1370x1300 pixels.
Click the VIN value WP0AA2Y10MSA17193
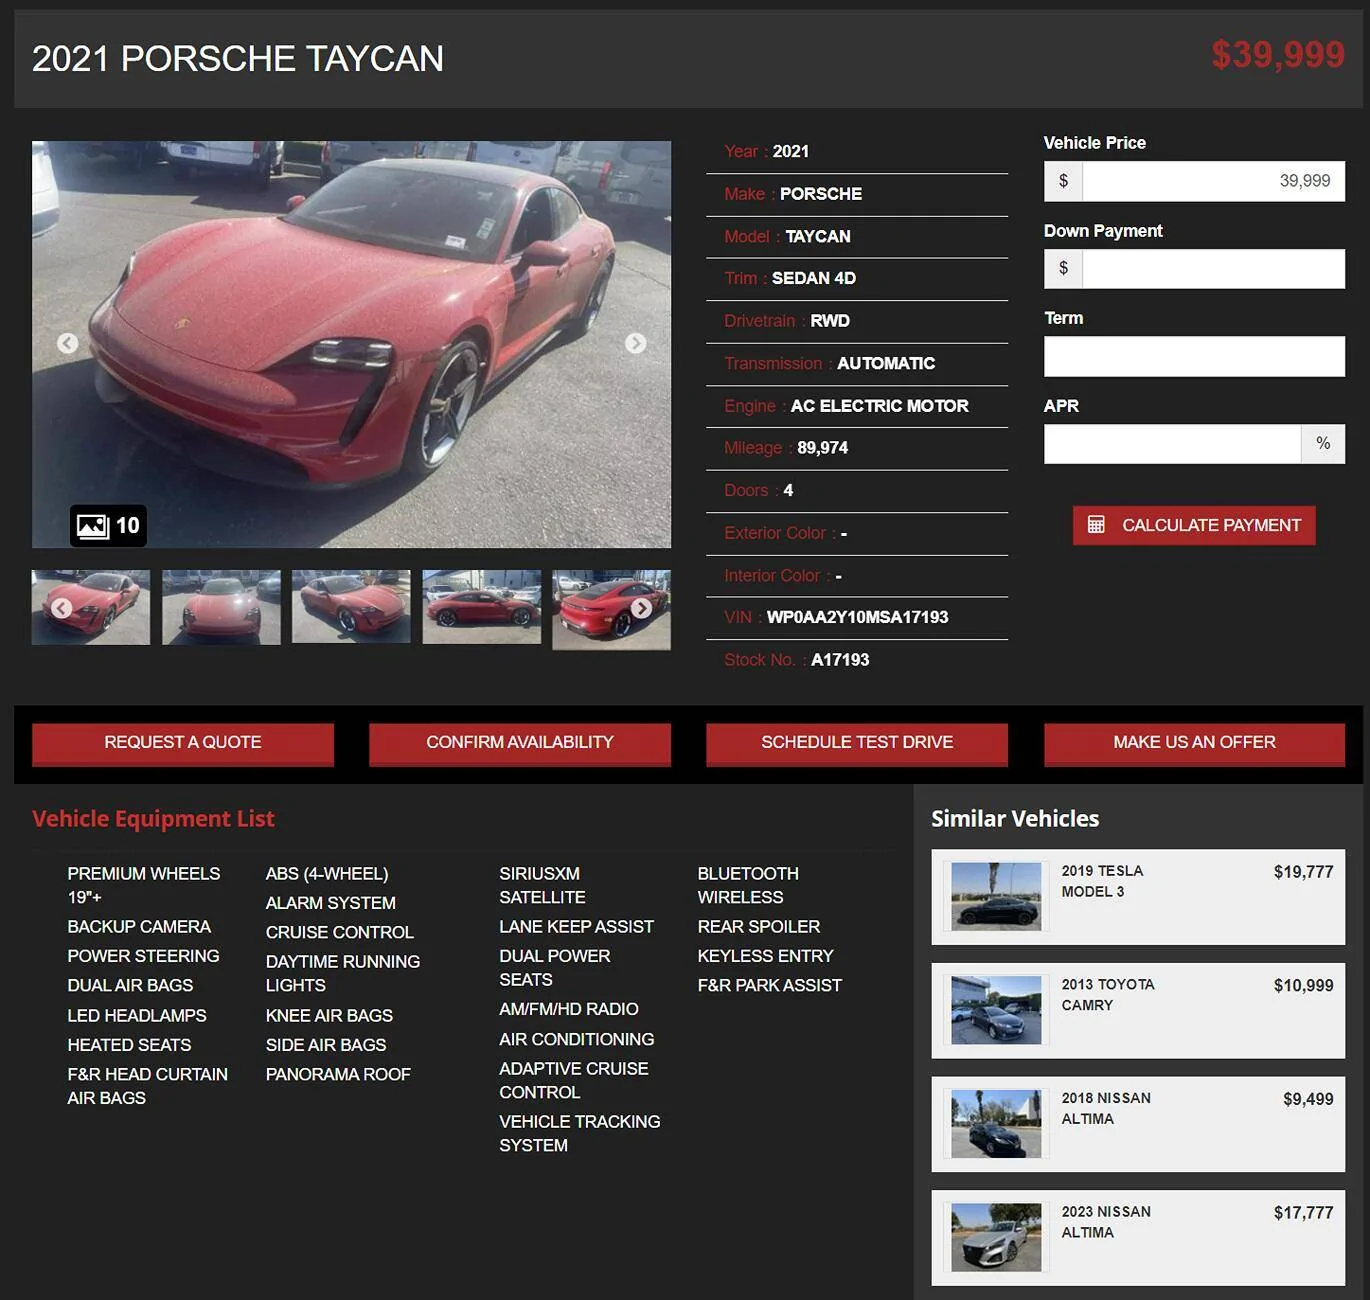pos(858,618)
